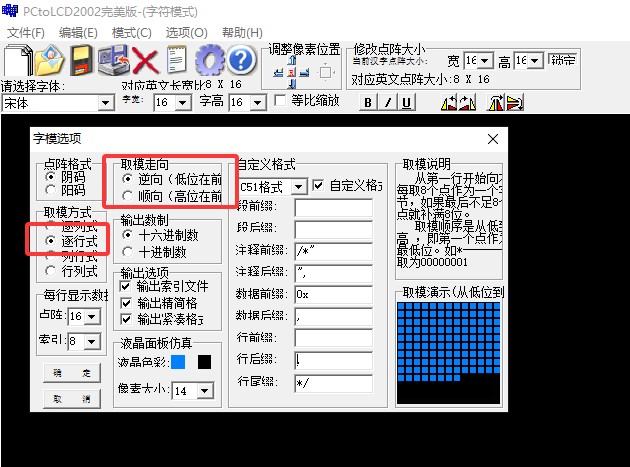This screenshot has height=467, width=630.
Task: Click the 段前缀 input field
Action: [x=333, y=208]
